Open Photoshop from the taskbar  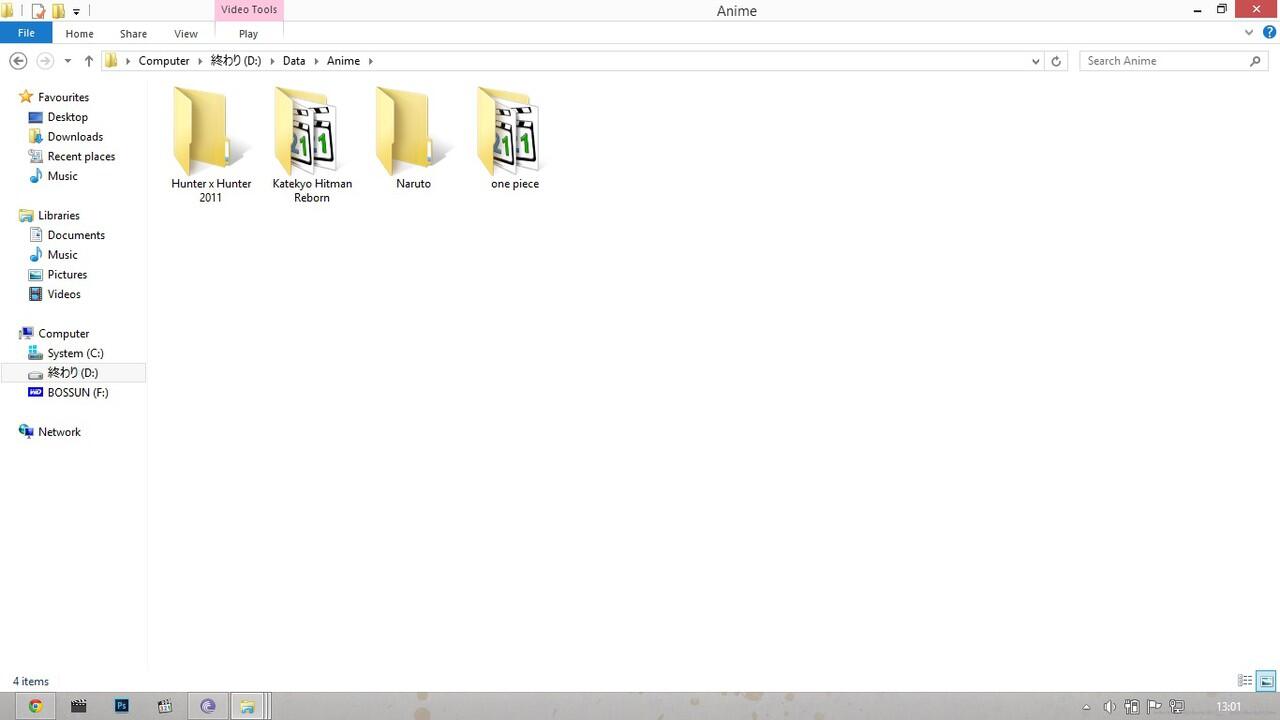[122, 706]
